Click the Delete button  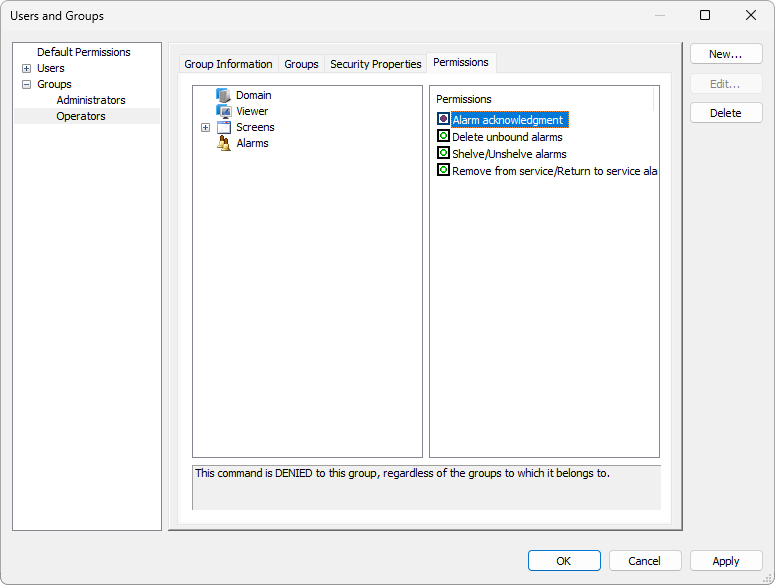pos(725,113)
